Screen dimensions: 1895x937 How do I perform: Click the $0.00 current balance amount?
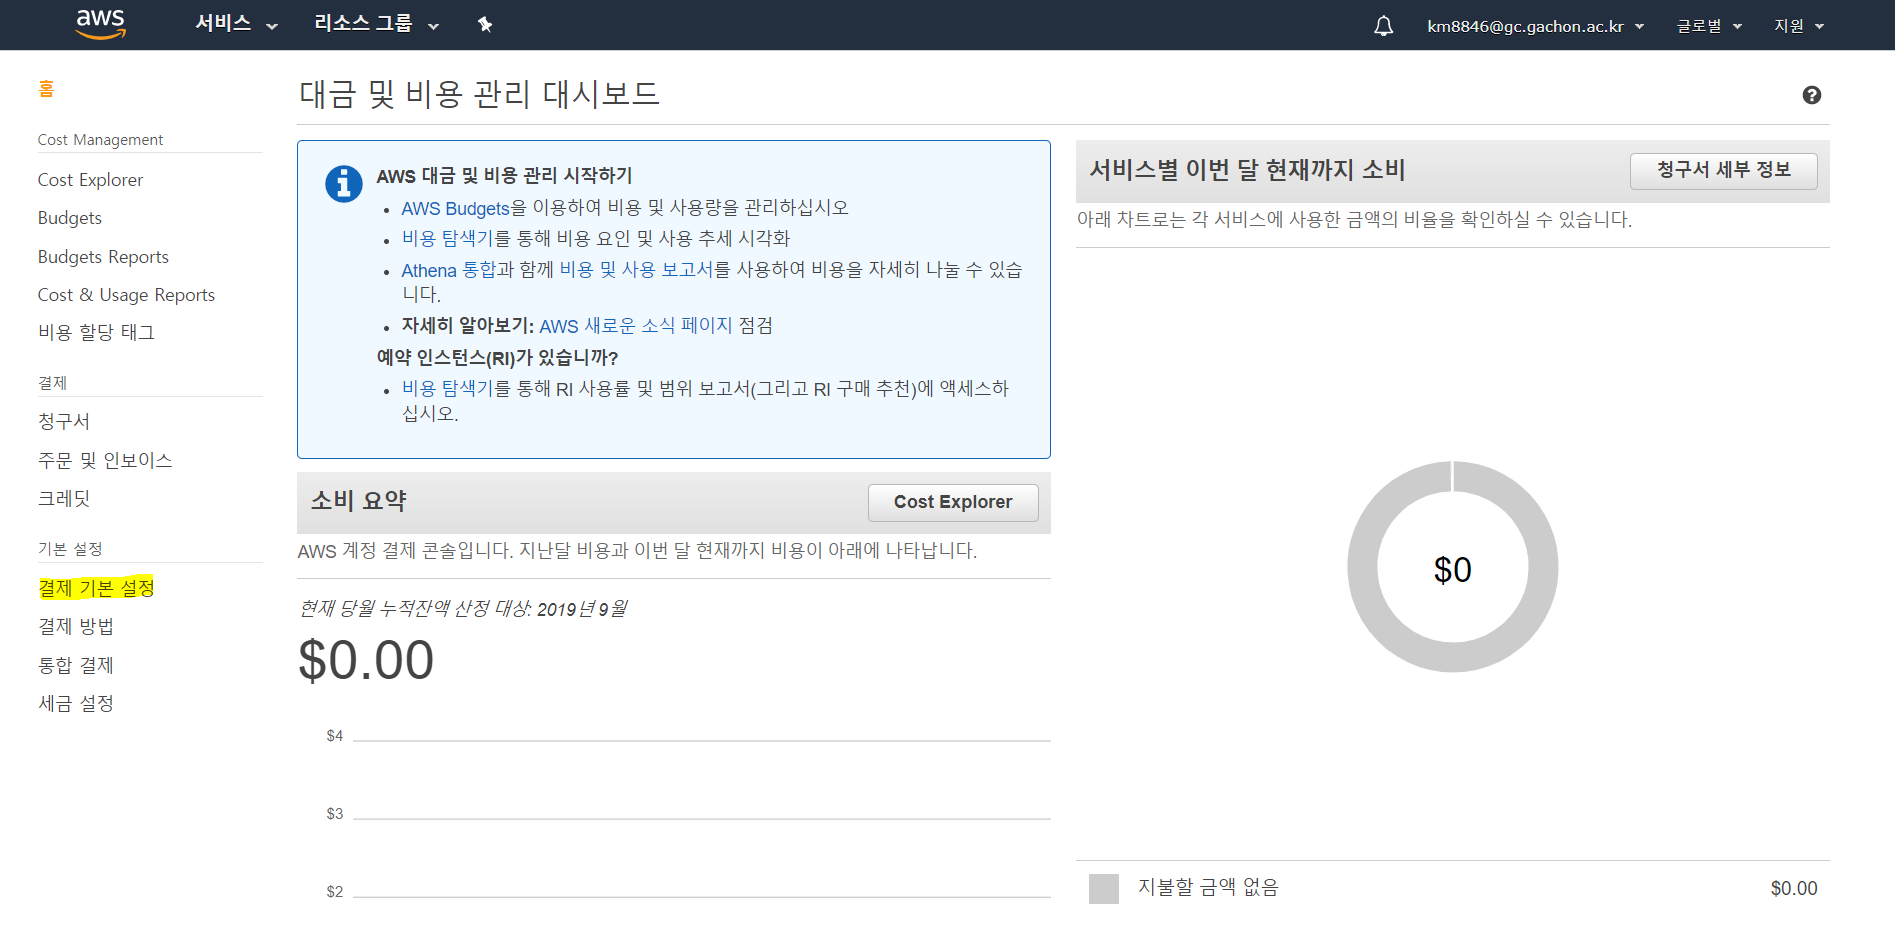click(x=366, y=660)
